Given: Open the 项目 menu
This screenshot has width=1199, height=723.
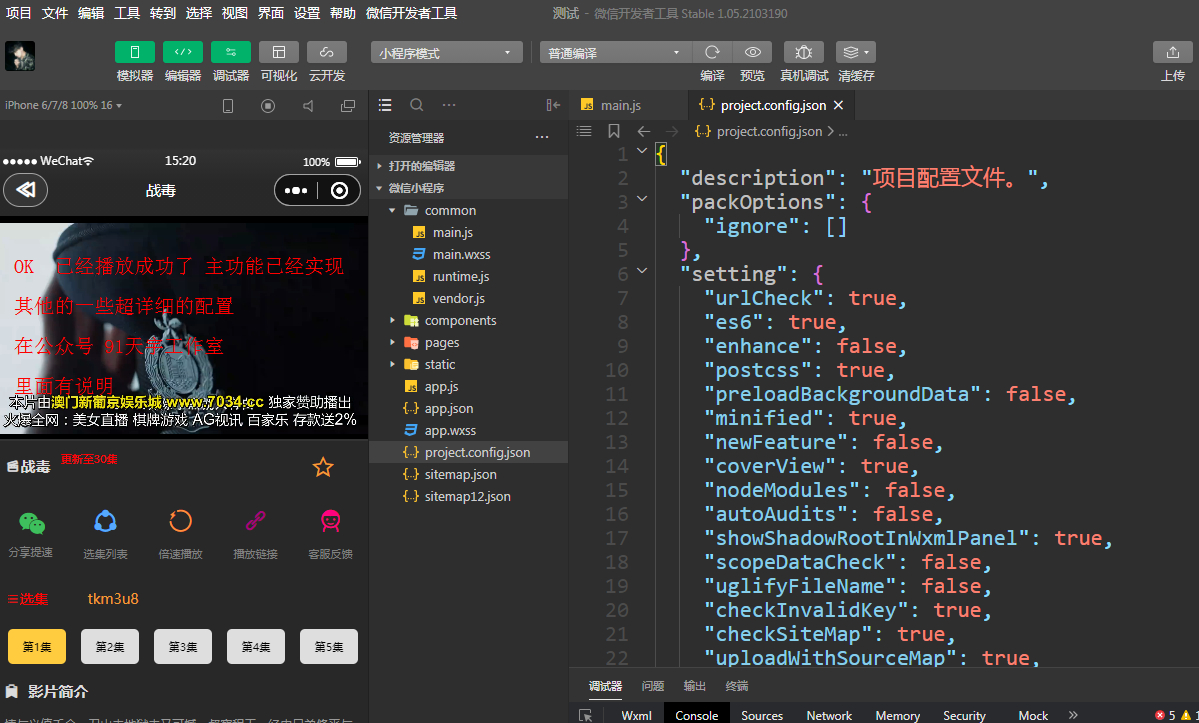Looking at the screenshot, I should click(18, 13).
